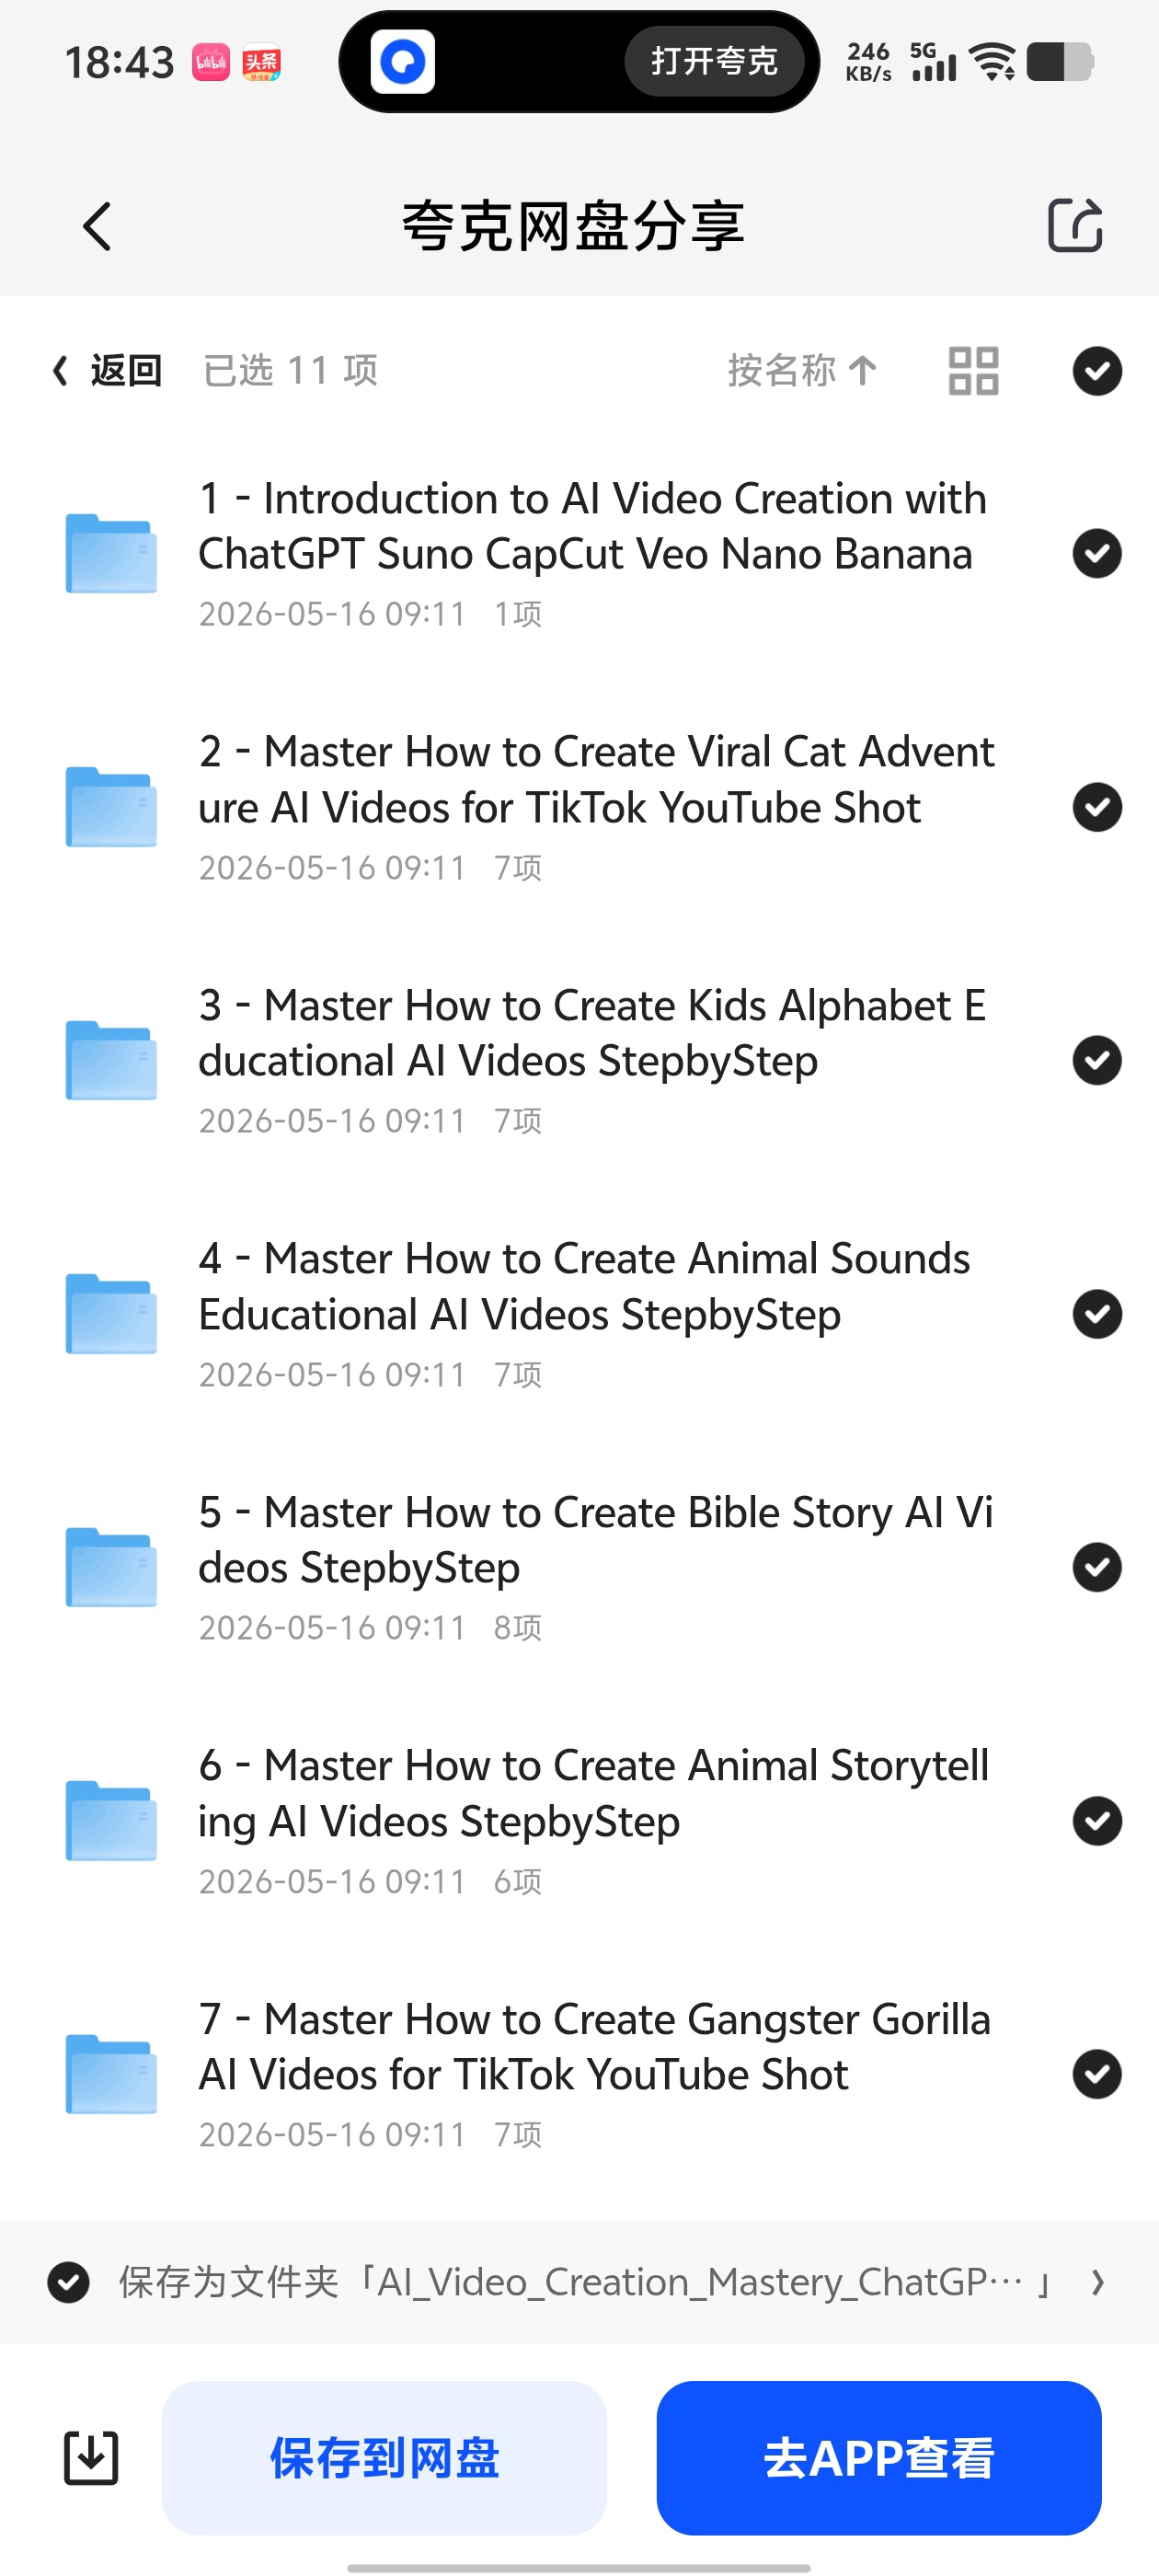Screen dimensions: 1159x2576
Task: Toggle the select-all checkmark
Action: [1097, 371]
